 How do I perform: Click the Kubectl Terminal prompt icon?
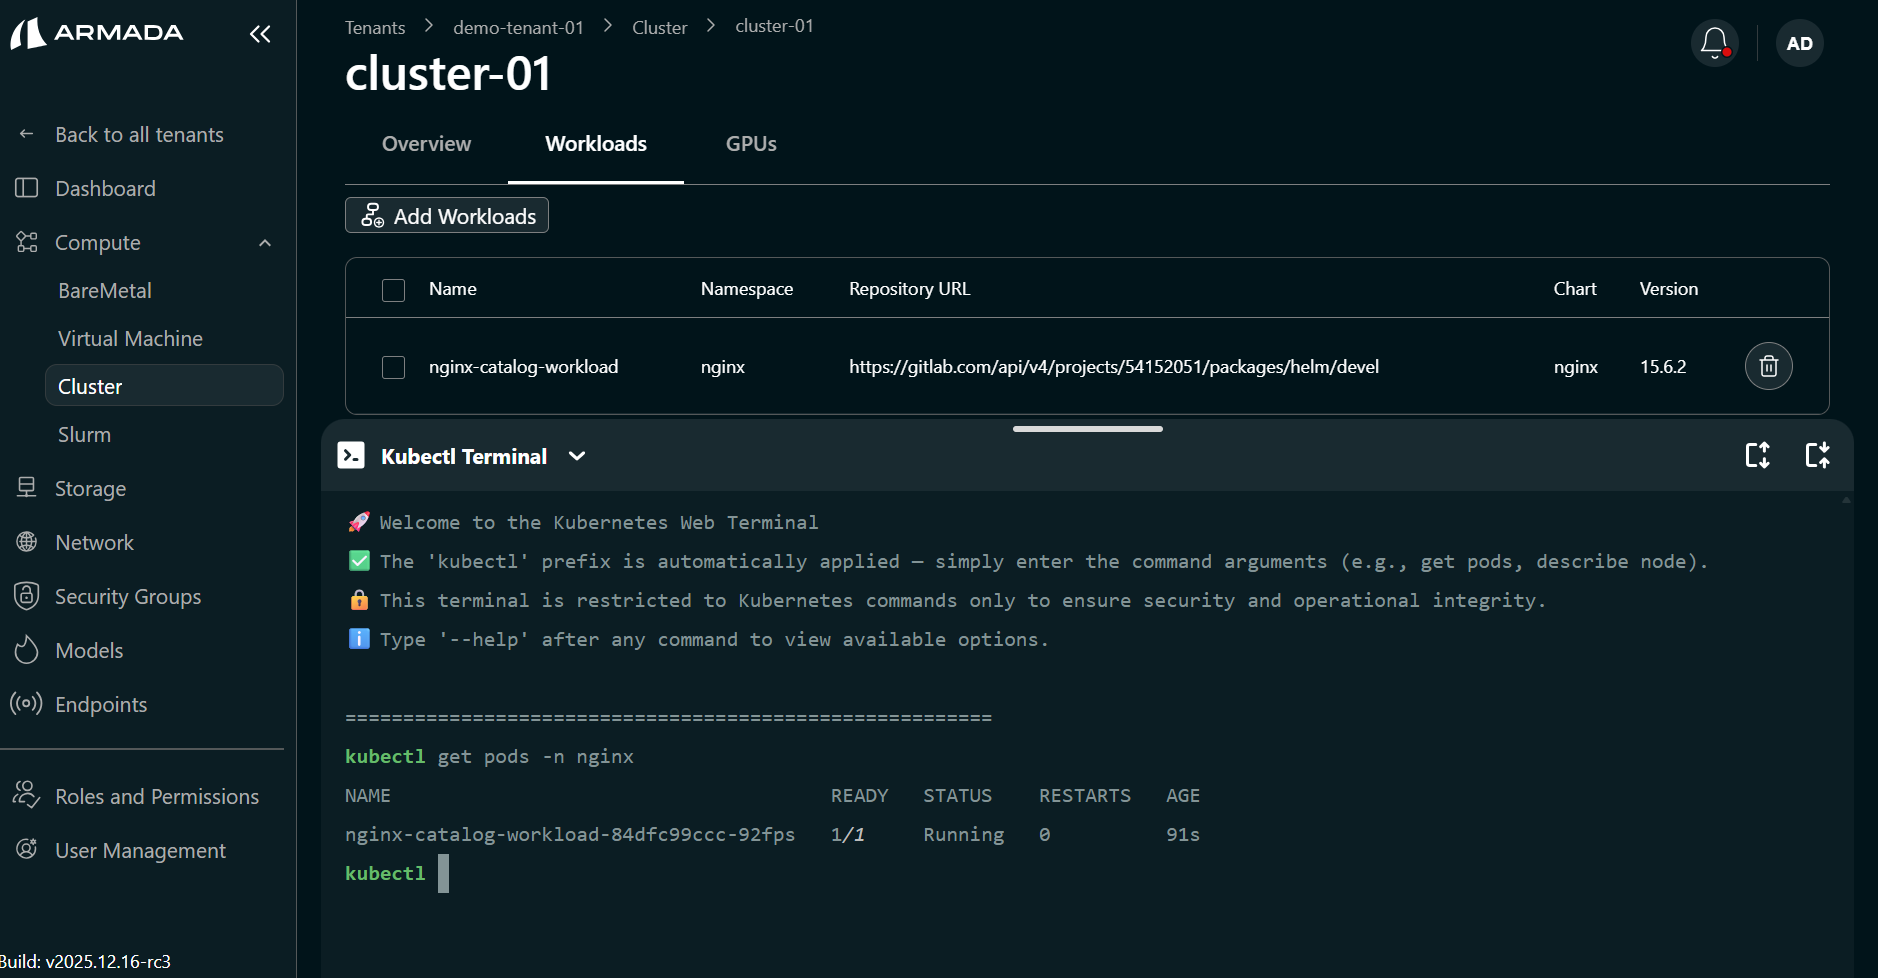(x=351, y=456)
